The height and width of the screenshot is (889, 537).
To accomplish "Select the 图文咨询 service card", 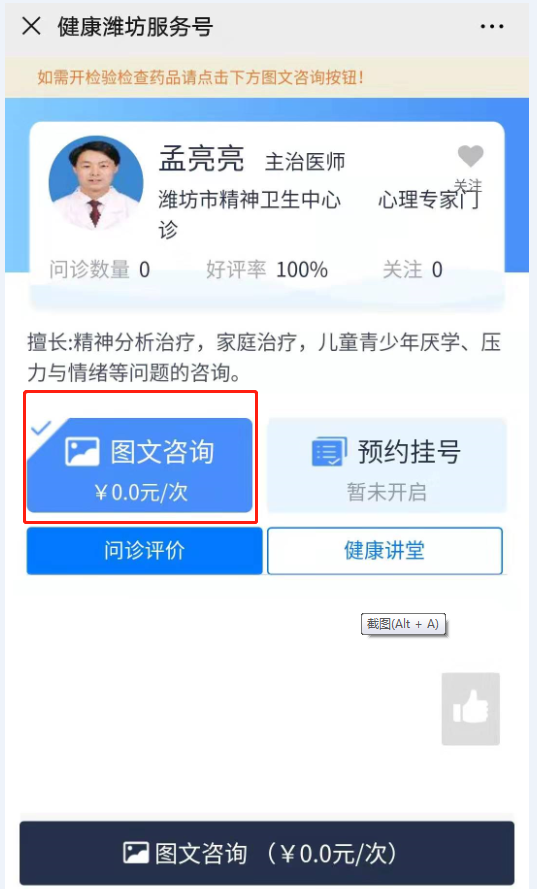I will point(139,465).
